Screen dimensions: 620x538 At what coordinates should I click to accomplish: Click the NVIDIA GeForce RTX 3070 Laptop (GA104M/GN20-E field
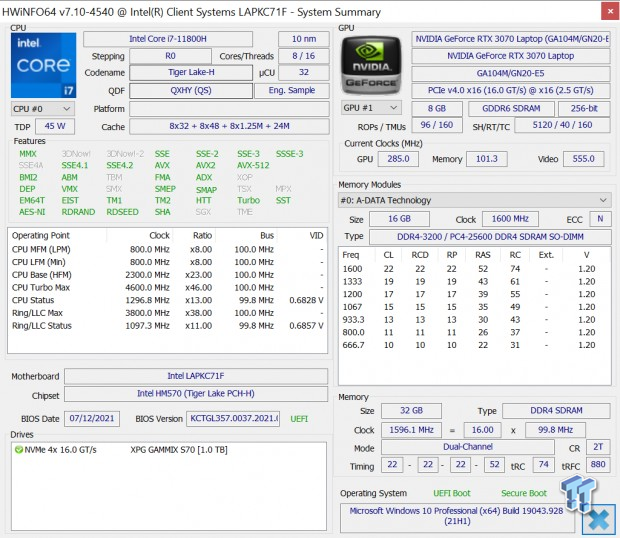511,39
